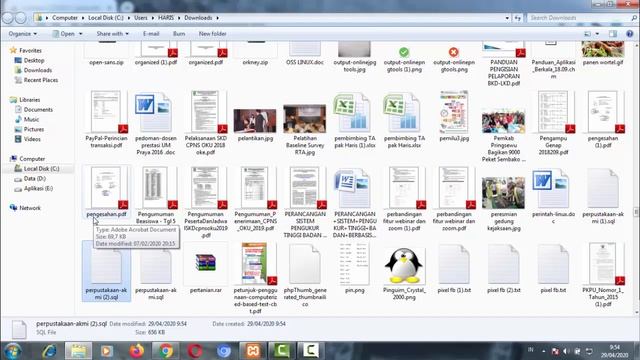Select petunjuk-penggunaan-computerized-based-test pdf
Screen dimensions: 640x360
click(255, 278)
